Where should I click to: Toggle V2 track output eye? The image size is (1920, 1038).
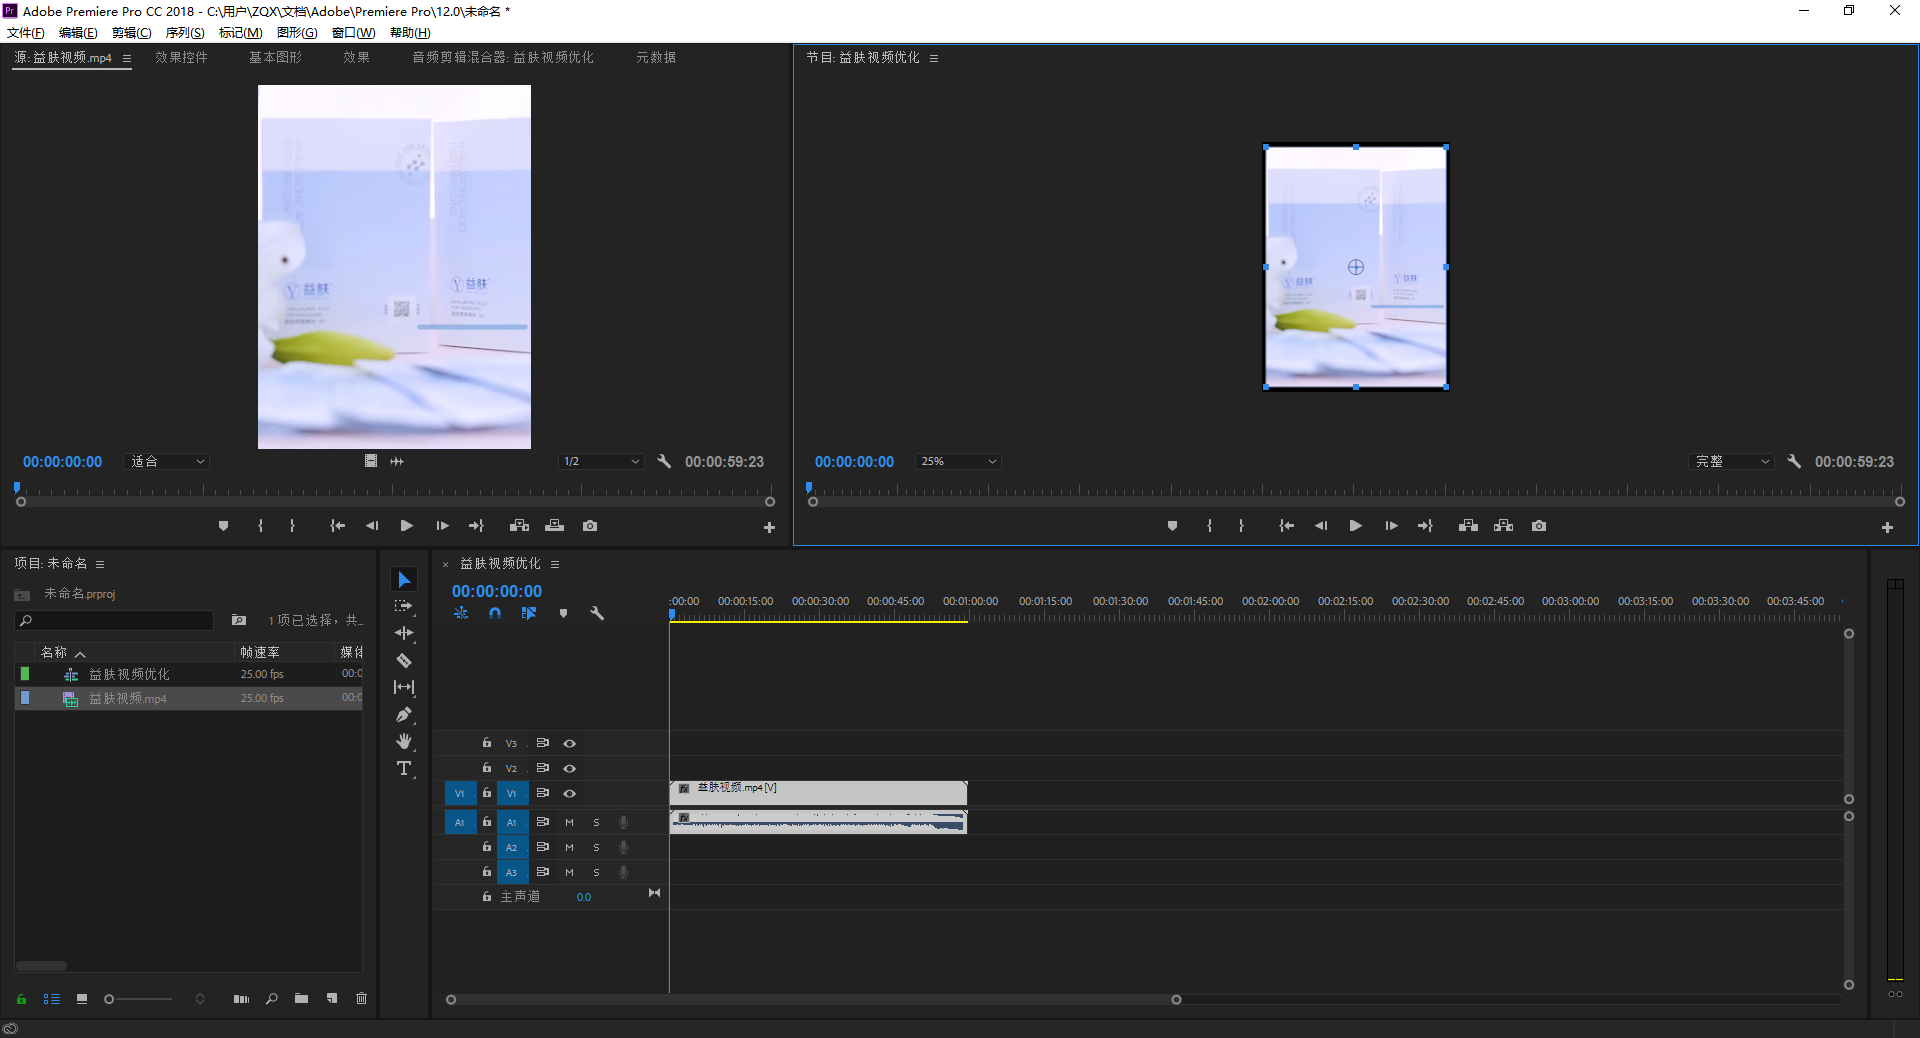(x=570, y=768)
